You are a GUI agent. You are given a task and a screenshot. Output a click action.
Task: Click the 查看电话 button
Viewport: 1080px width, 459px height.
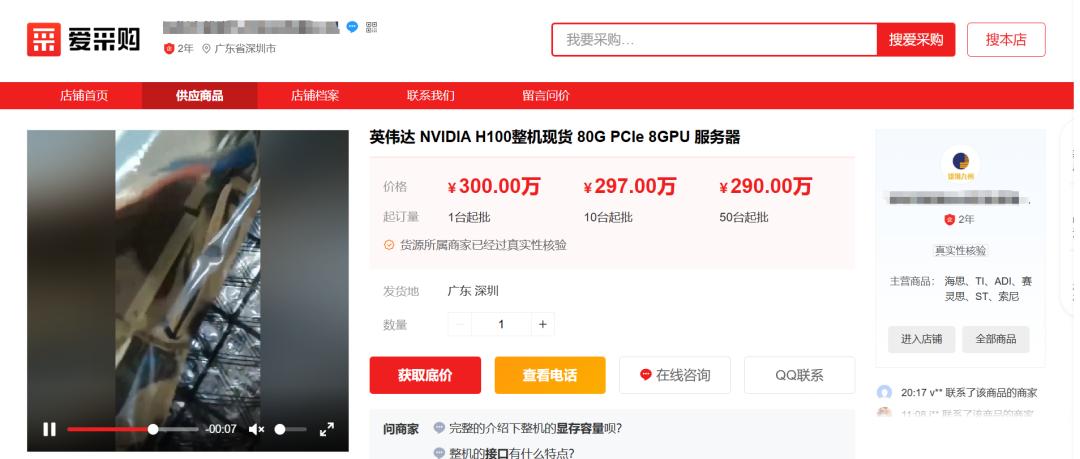[x=550, y=375]
